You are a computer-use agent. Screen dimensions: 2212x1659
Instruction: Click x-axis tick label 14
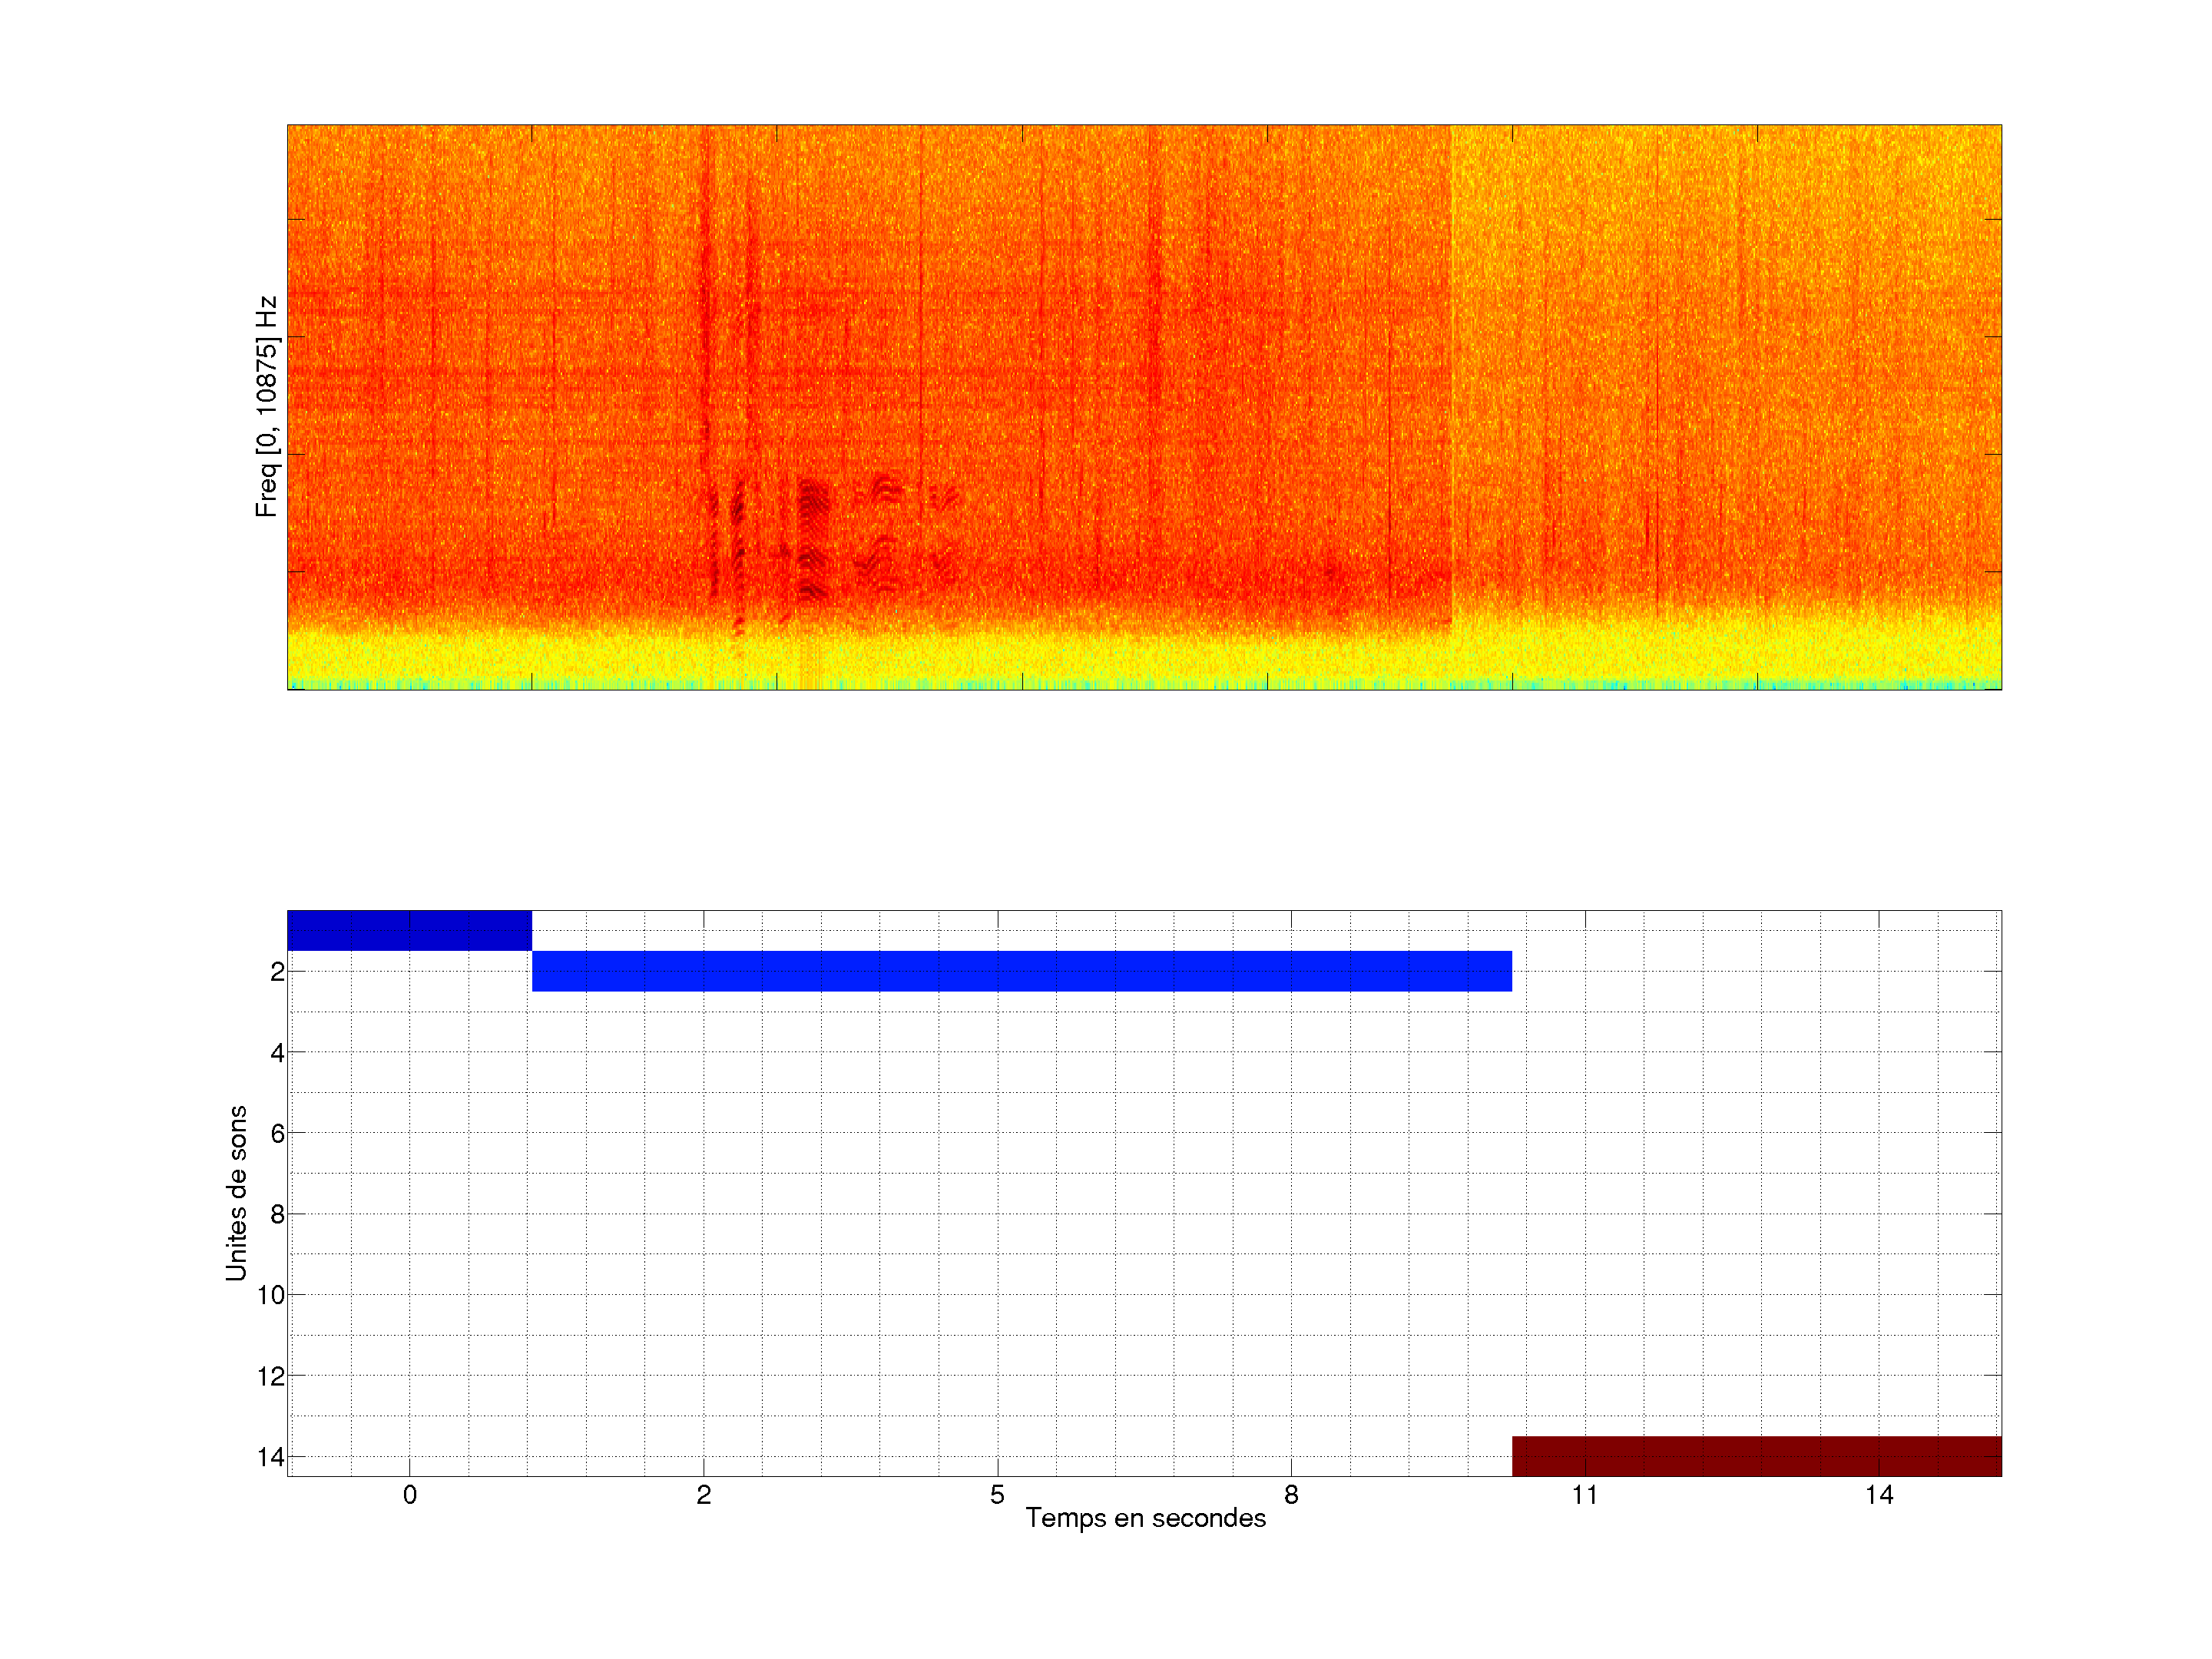[1879, 1495]
